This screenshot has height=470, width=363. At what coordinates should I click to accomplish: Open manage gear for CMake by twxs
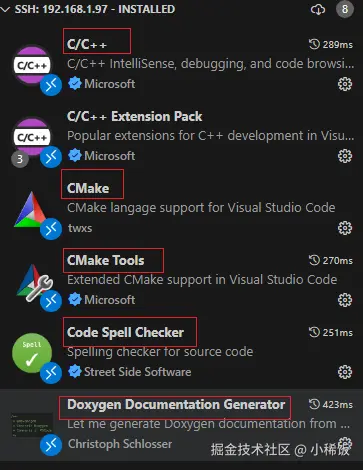(x=345, y=228)
